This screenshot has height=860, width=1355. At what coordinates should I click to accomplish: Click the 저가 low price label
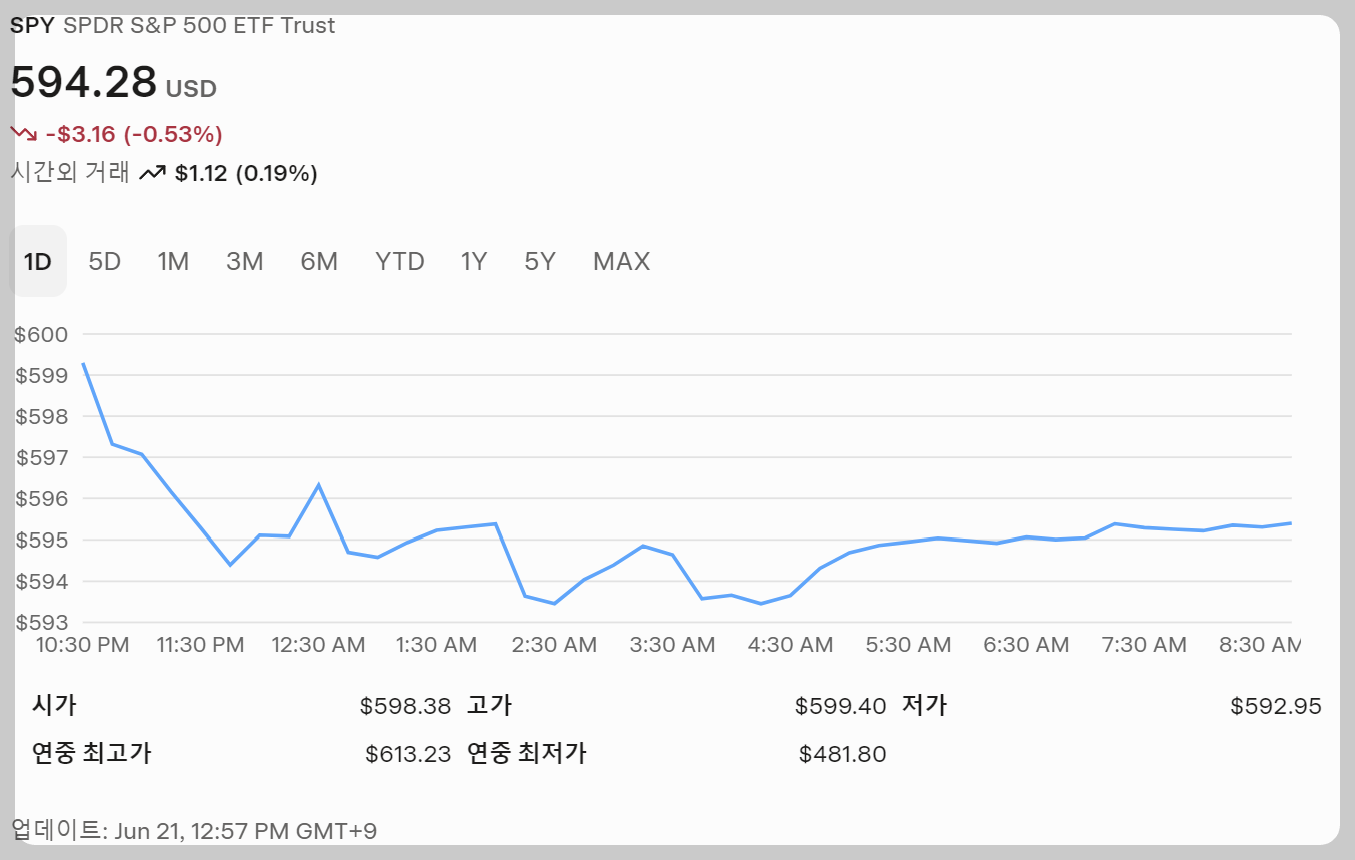tap(924, 706)
